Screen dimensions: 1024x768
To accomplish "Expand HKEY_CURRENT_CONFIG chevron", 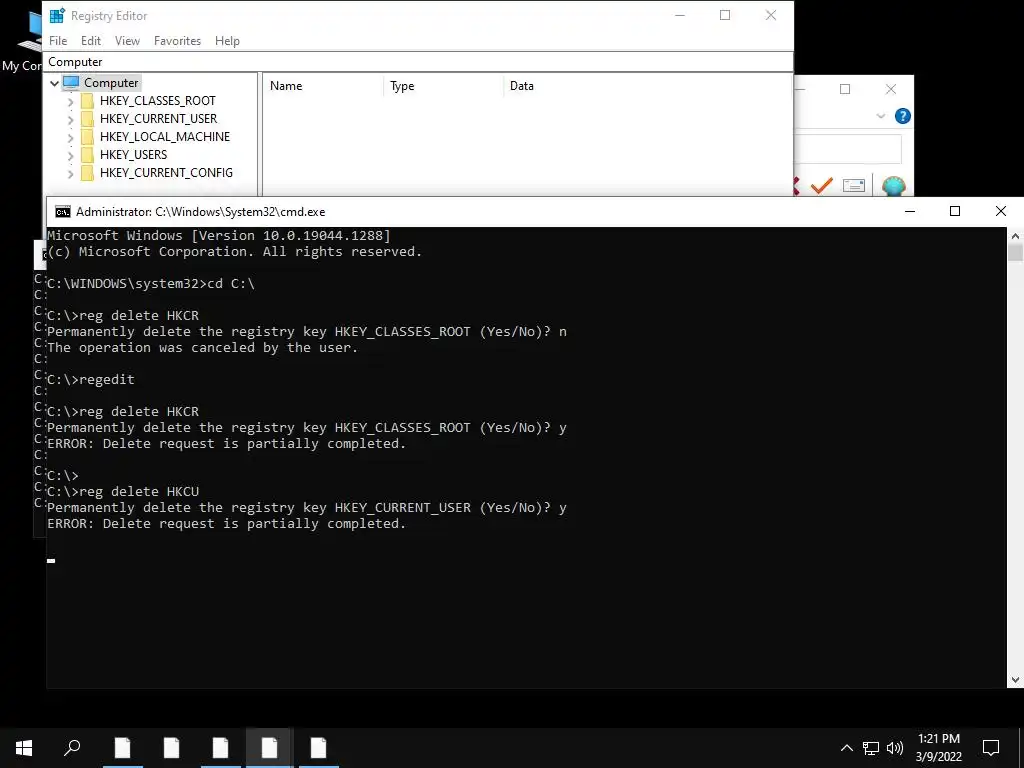I will click(71, 173).
